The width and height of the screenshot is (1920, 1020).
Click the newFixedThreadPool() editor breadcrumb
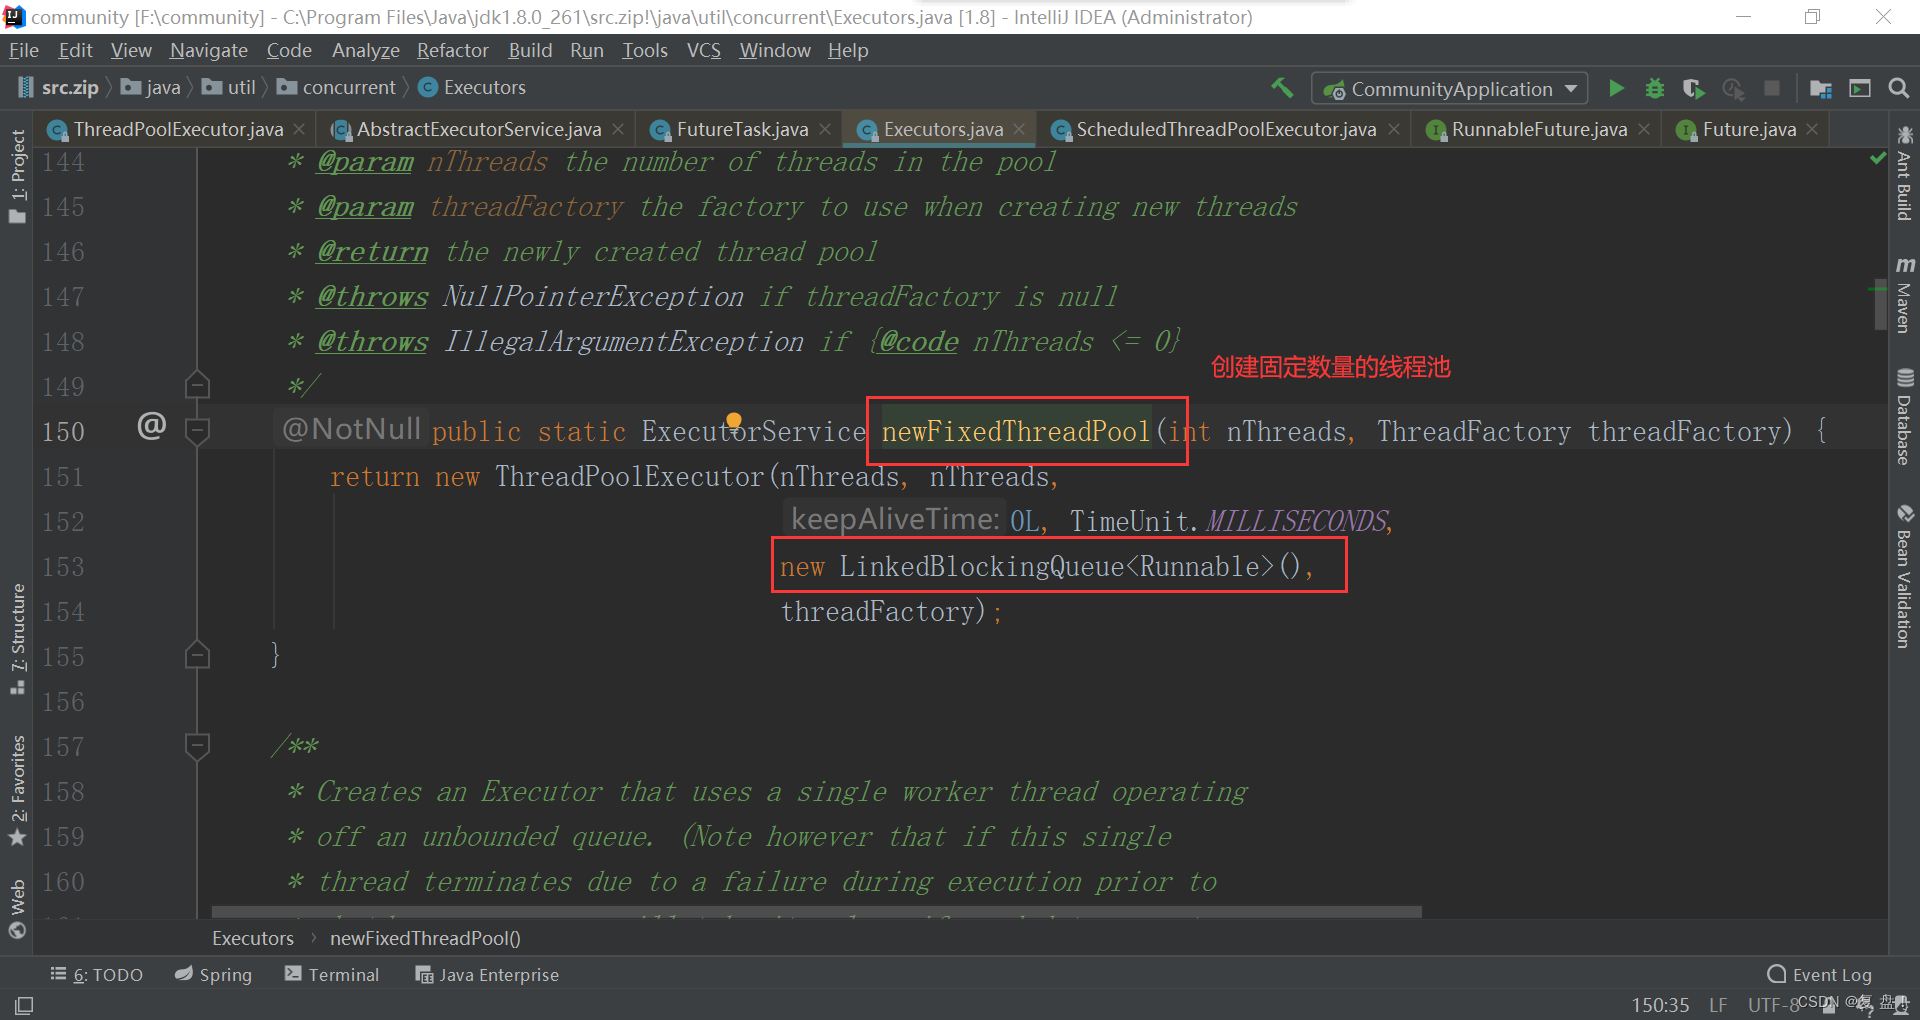425,938
